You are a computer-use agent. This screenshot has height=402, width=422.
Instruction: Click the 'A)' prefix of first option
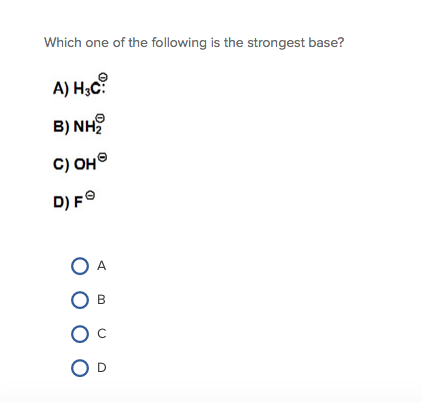61,89
